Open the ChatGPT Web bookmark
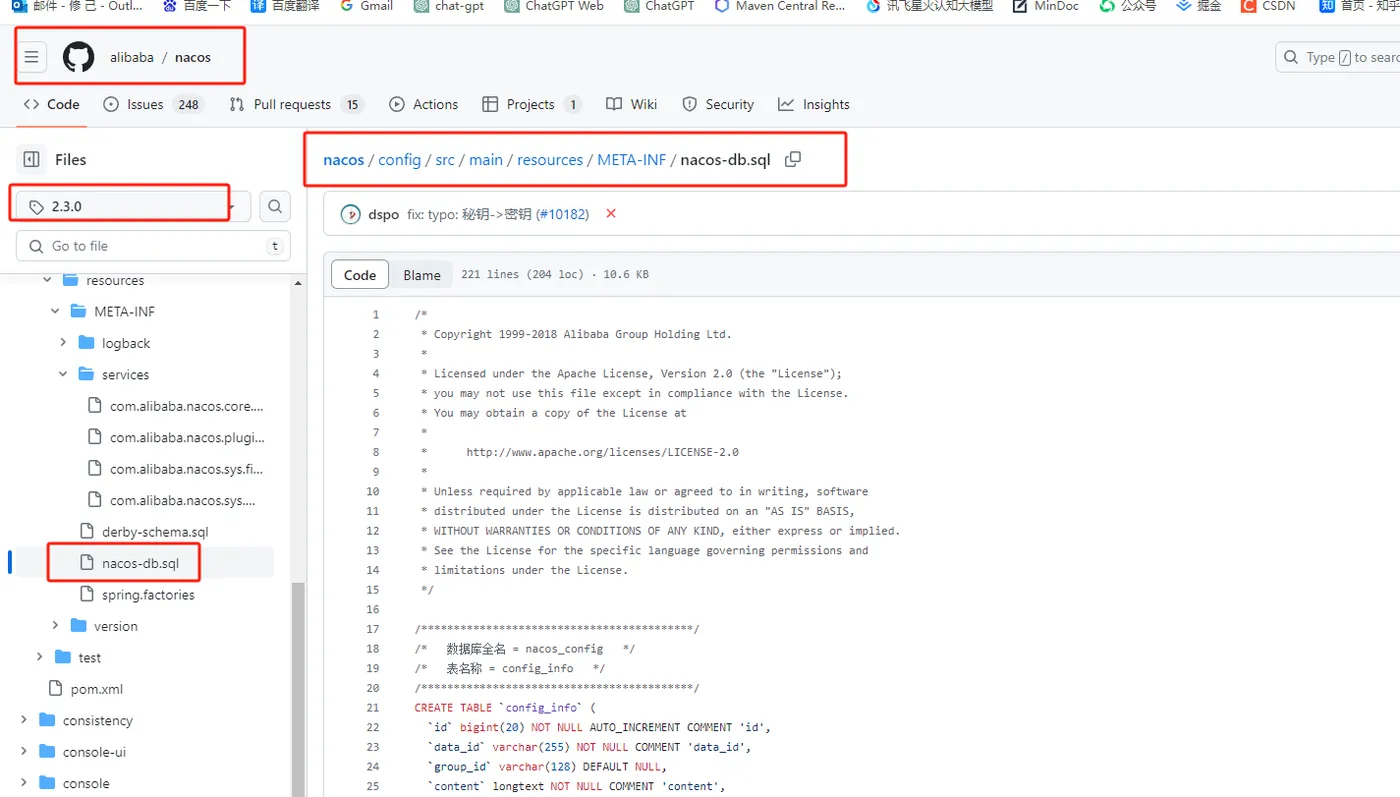This screenshot has width=1400, height=797. point(554,6)
